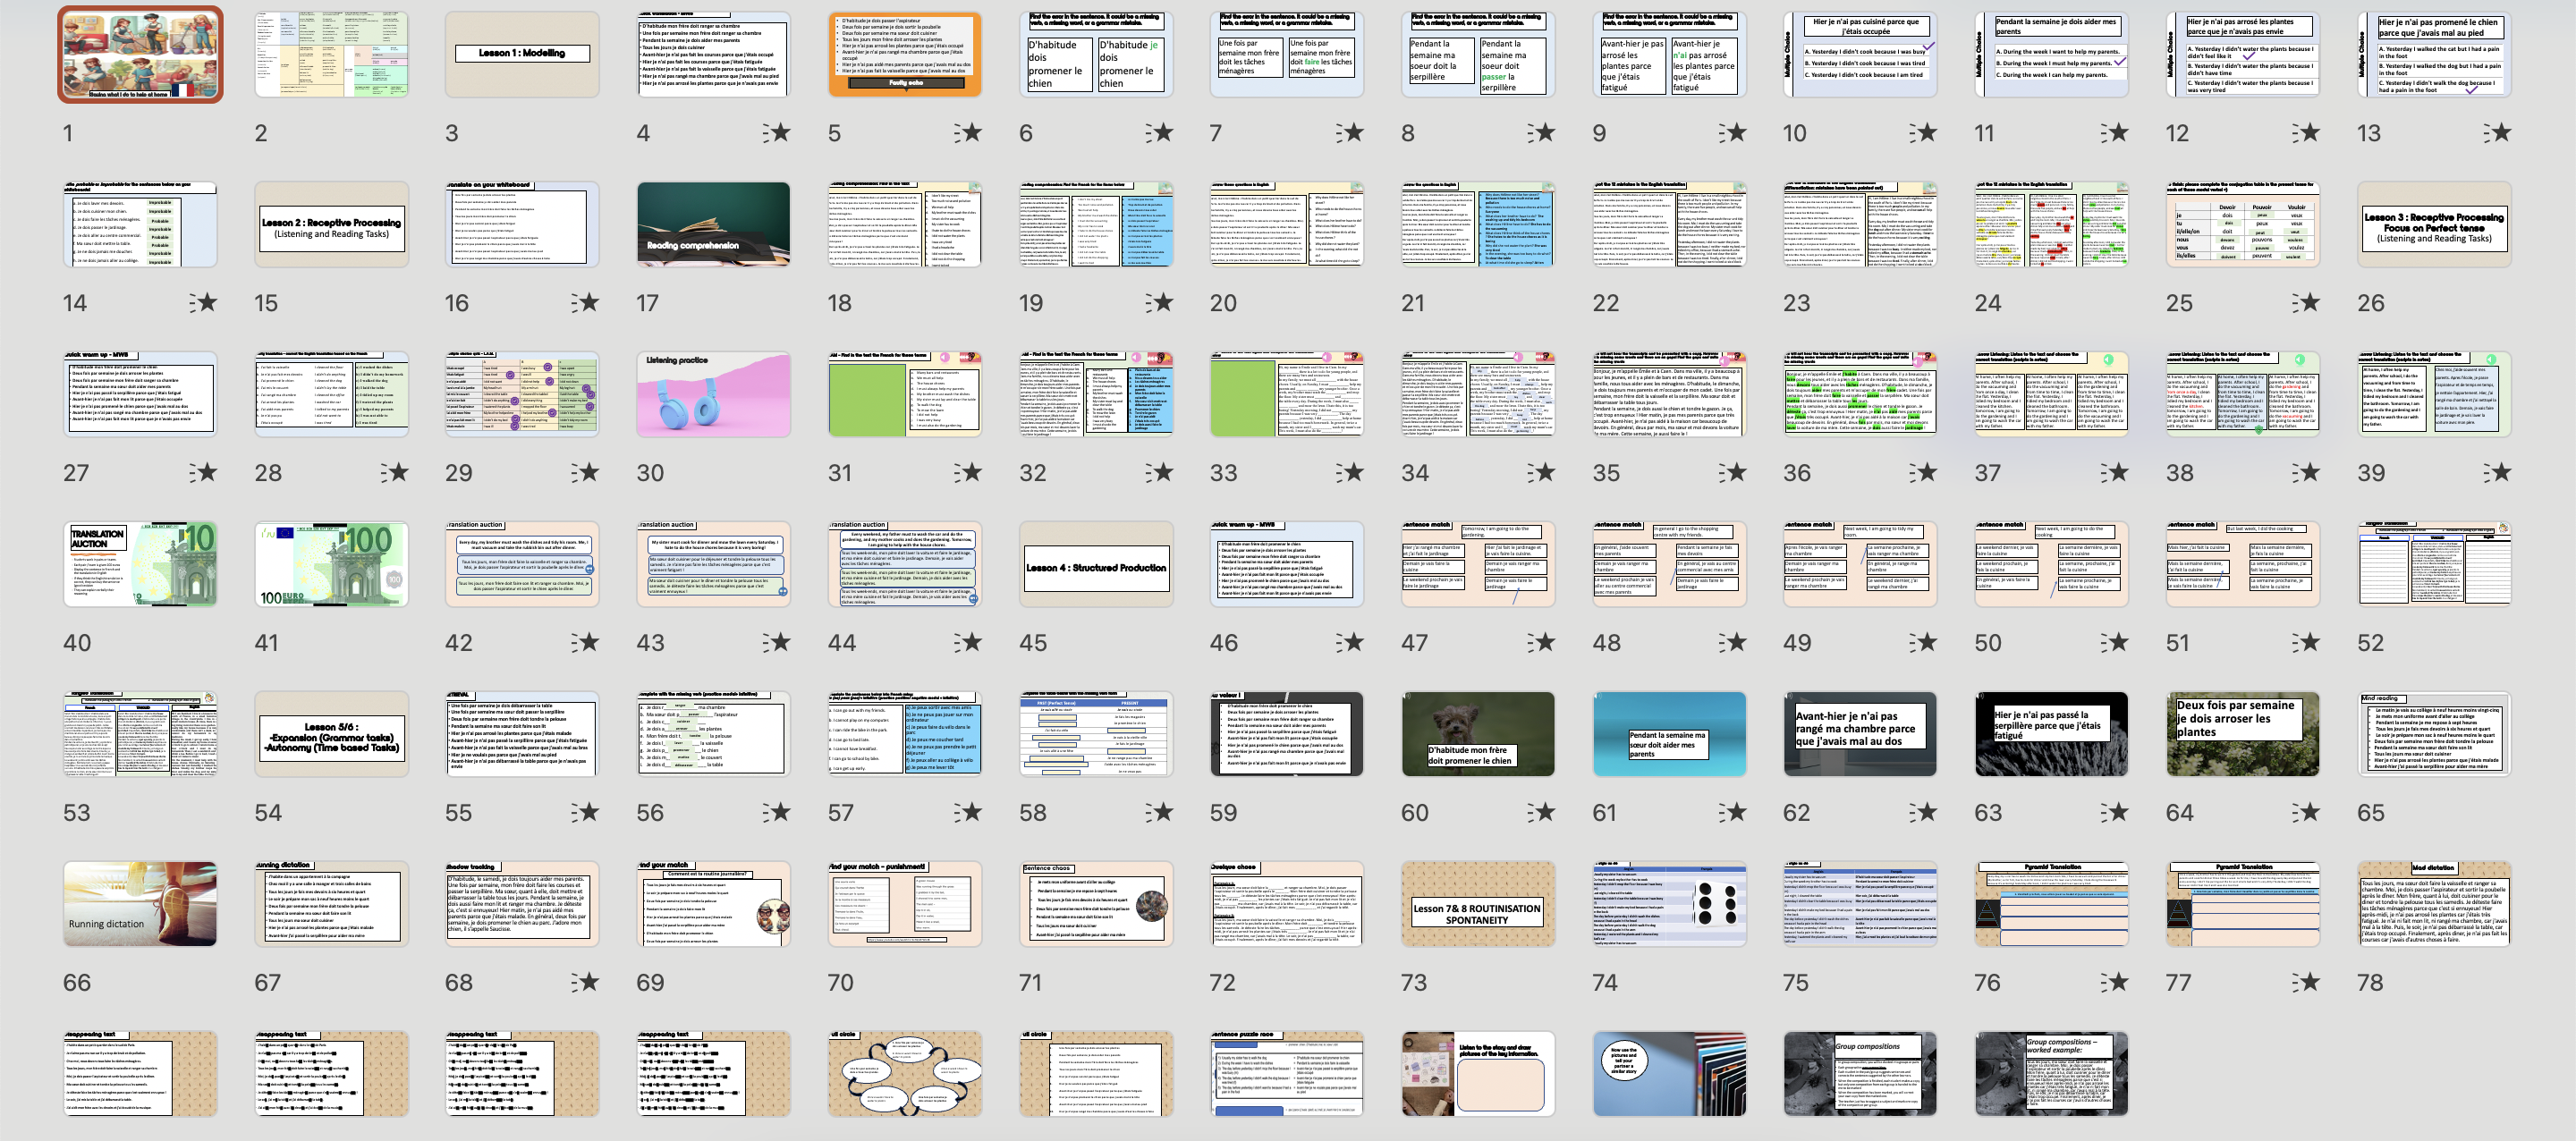
Task: Select Lesson 4: Structured Production slide
Action: [1096, 564]
